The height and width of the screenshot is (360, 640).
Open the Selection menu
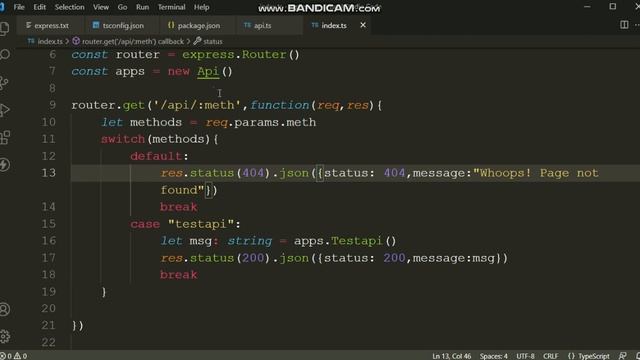pyautogui.click(x=69, y=7)
